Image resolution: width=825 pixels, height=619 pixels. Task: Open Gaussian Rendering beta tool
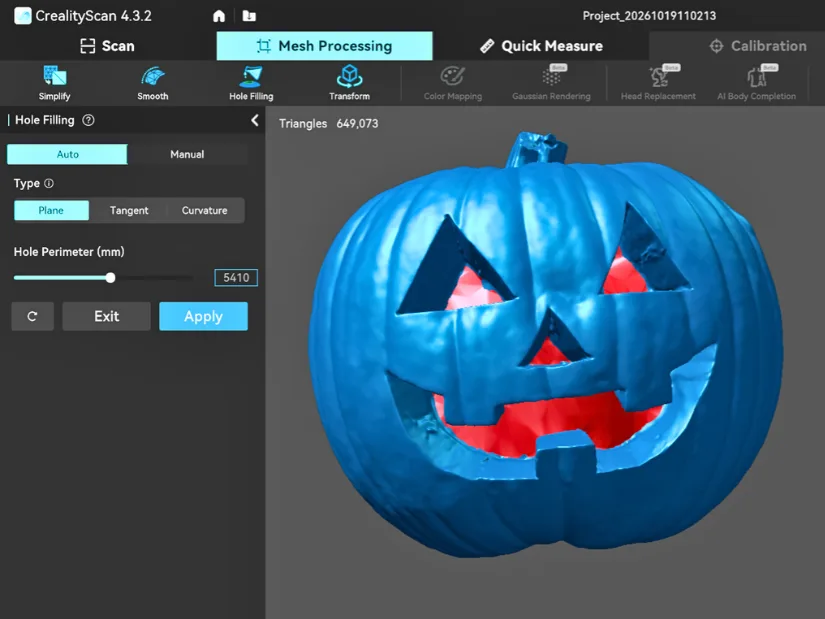pos(551,83)
